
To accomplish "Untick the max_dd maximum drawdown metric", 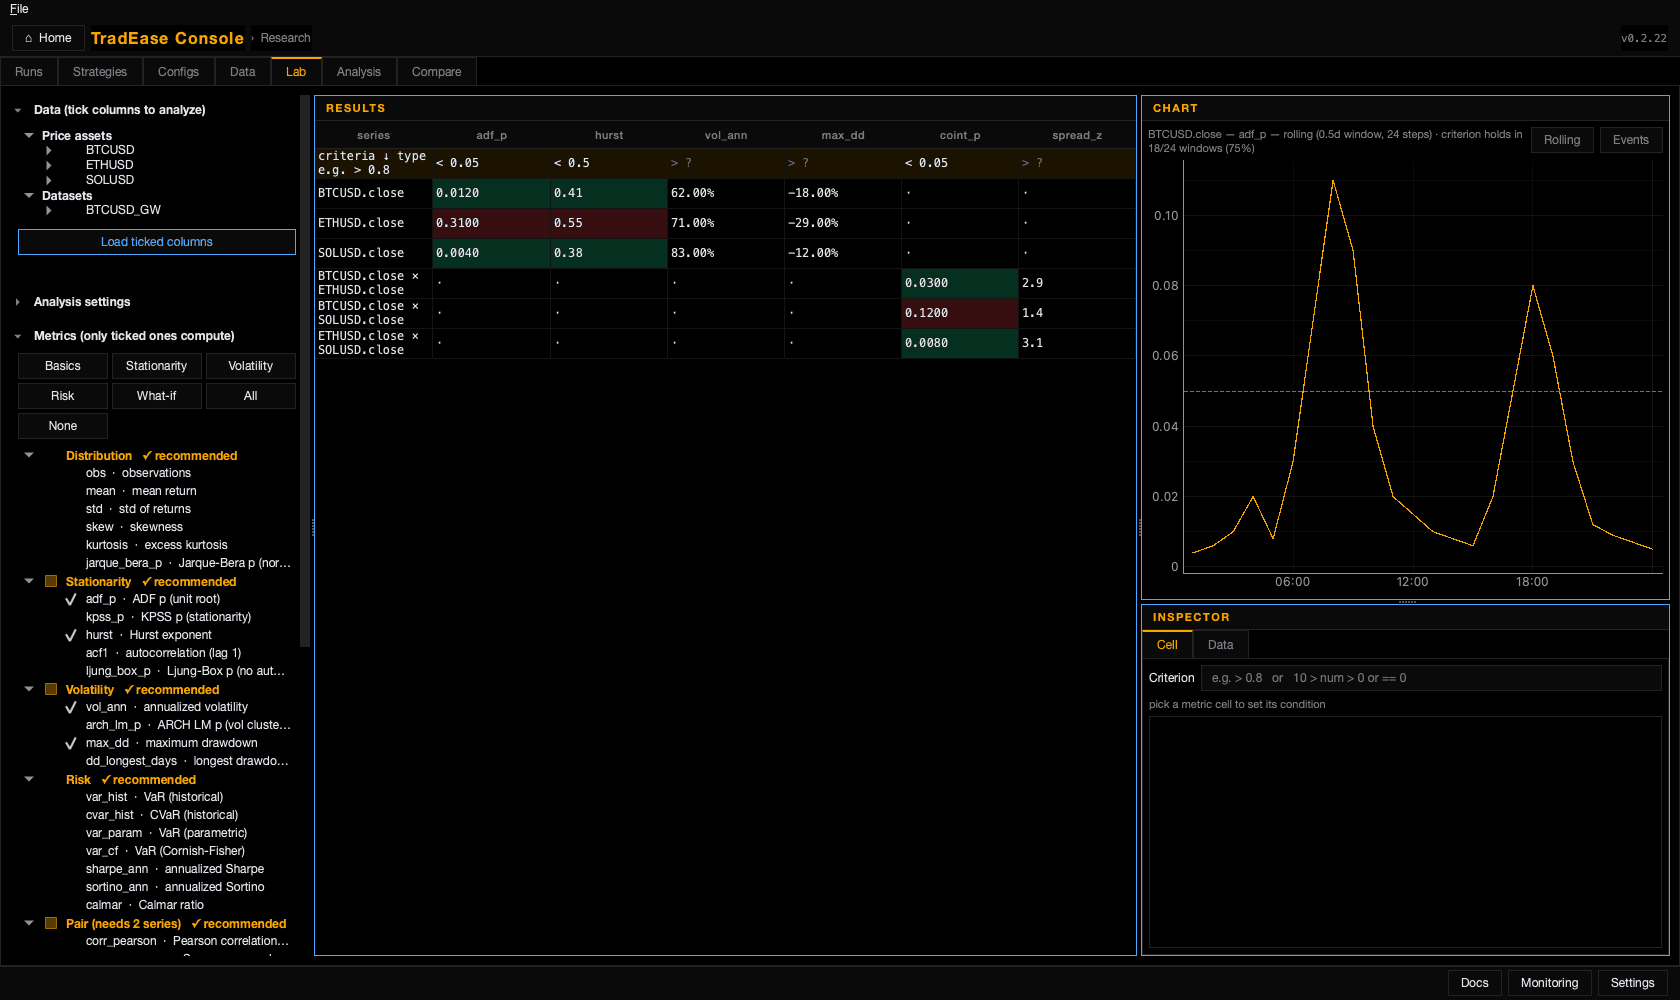I will coord(71,744).
